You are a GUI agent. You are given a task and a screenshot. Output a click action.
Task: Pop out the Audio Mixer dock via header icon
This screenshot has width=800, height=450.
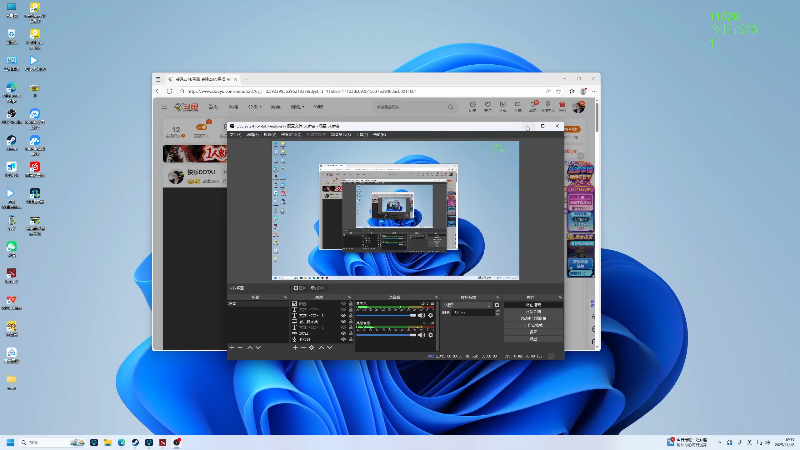pos(436,297)
